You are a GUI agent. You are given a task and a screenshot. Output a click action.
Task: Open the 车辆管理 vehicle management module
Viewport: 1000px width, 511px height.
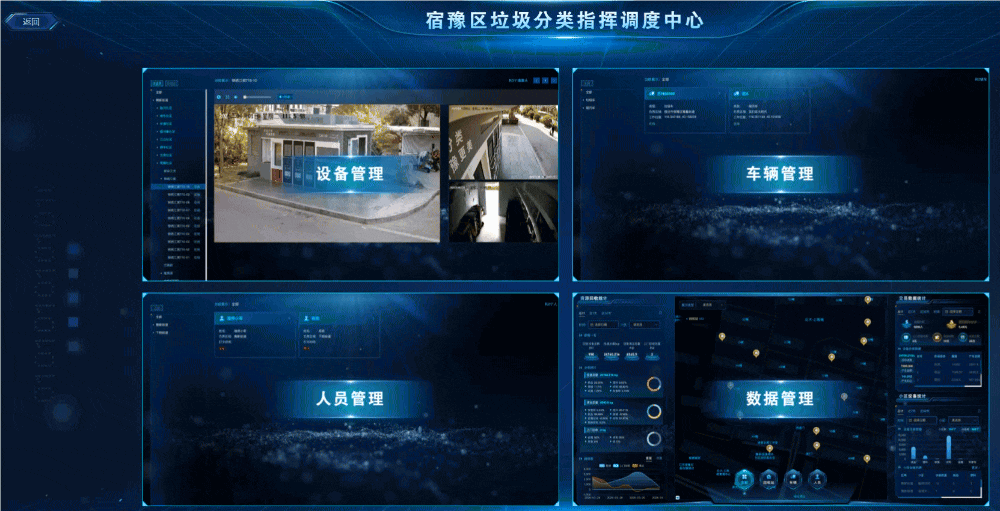click(780, 174)
